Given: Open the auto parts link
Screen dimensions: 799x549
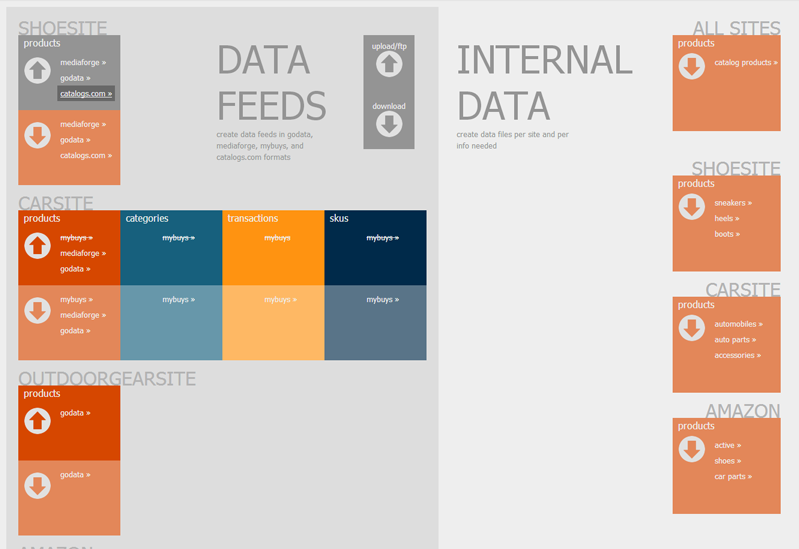Looking at the screenshot, I should coord(735,339).
